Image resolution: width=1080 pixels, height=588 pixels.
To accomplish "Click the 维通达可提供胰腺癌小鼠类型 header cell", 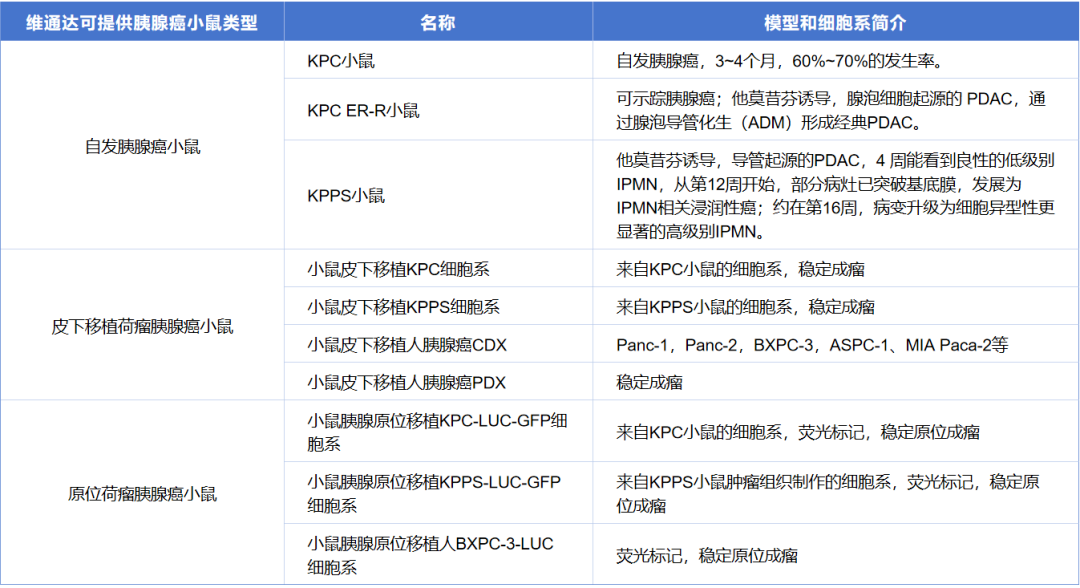I will 142,22.
